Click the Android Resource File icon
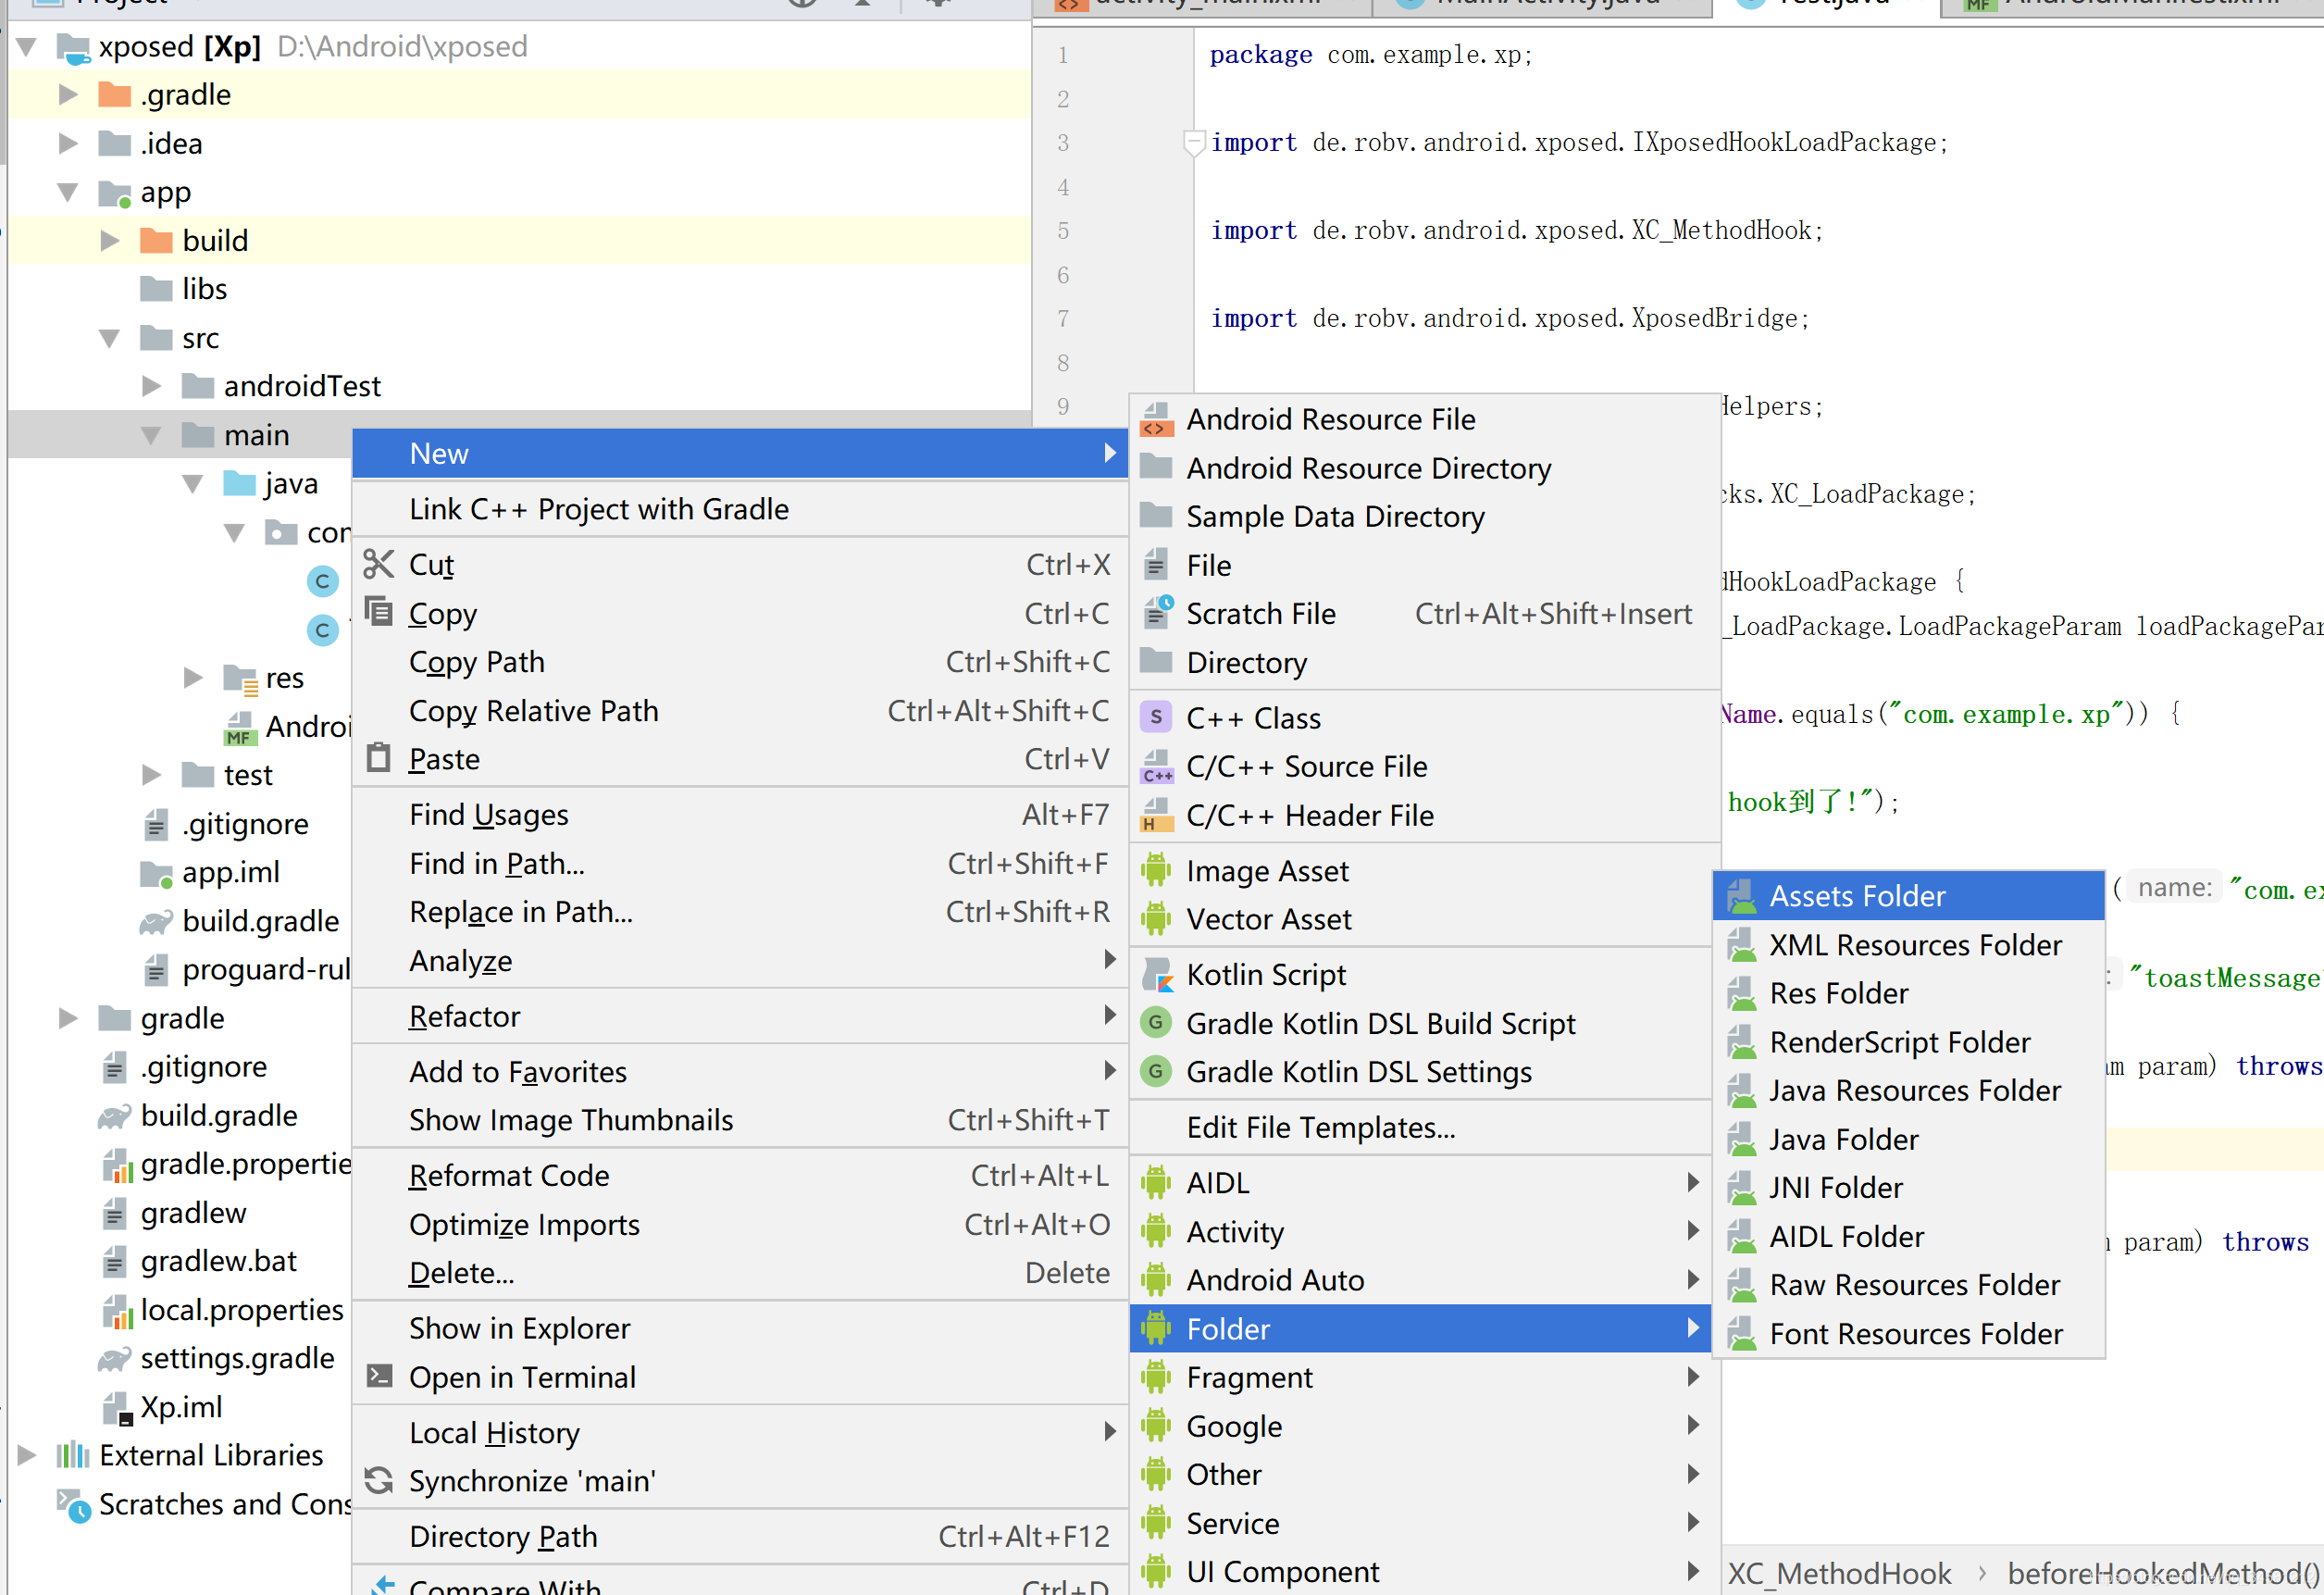This screenshot has width=2324, height=1595. 1157,418
